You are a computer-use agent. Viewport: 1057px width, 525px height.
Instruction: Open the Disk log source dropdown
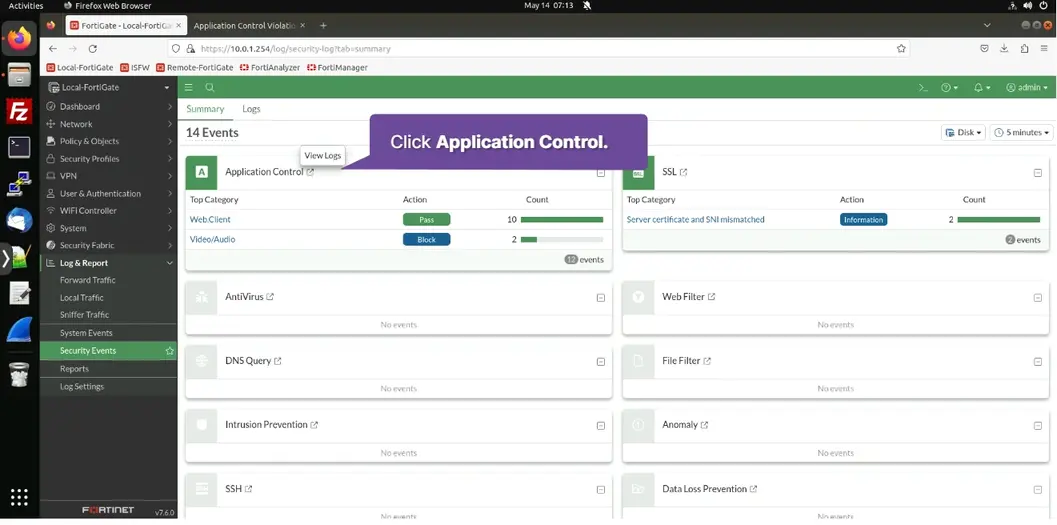pyautogui.click(x=963, y=133)
